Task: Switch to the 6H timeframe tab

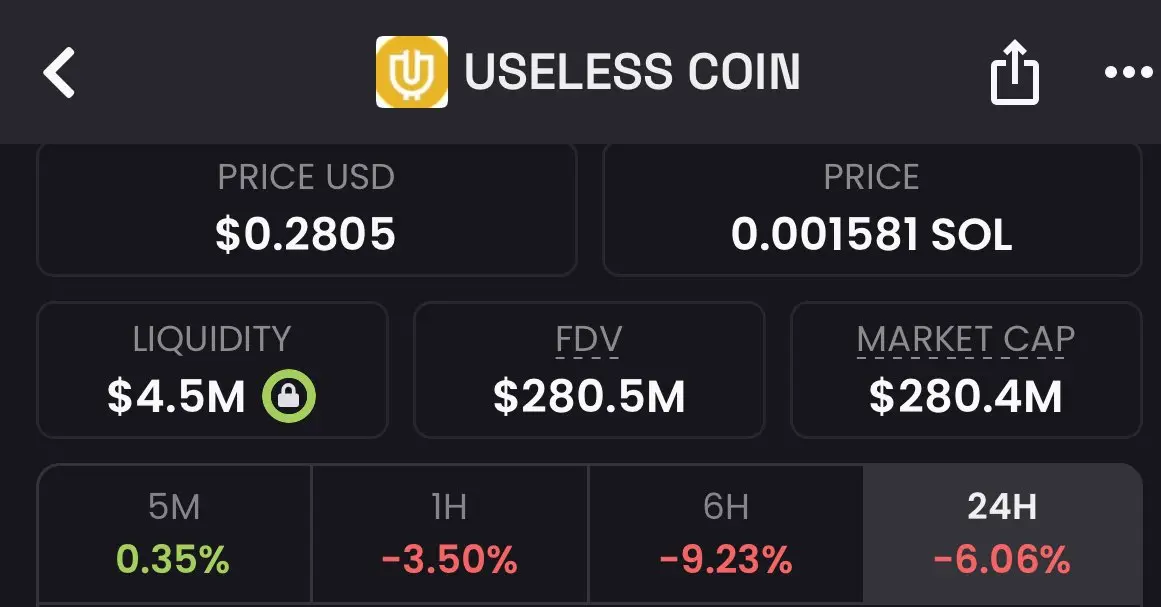Action: (726, 533)
